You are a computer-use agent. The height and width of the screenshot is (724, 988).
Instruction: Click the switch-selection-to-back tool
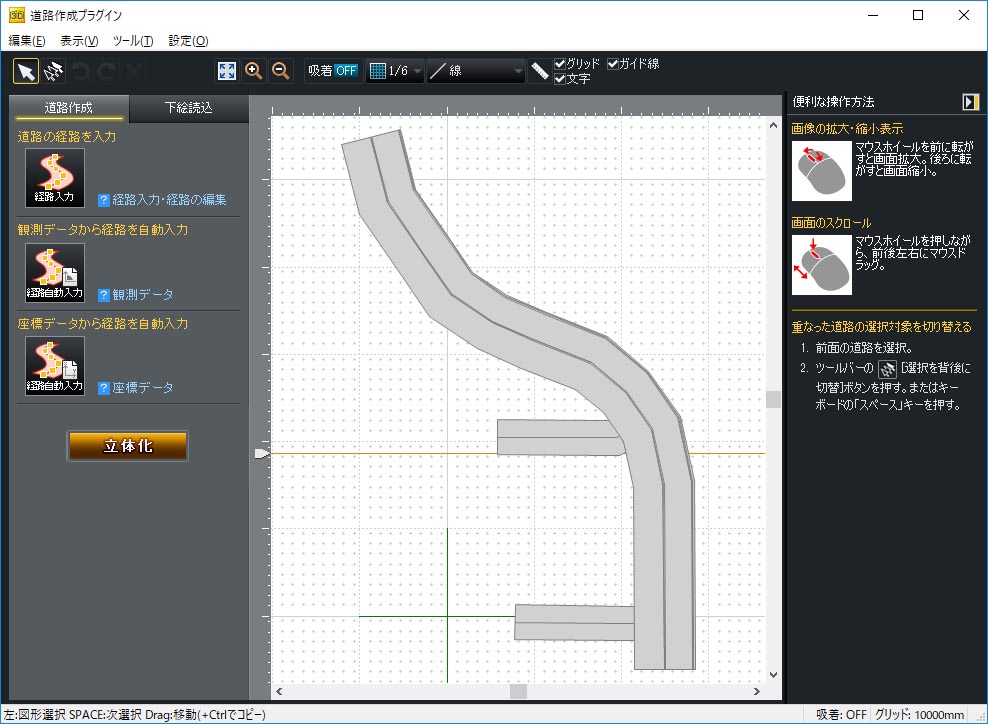click(x=54, y=71)
